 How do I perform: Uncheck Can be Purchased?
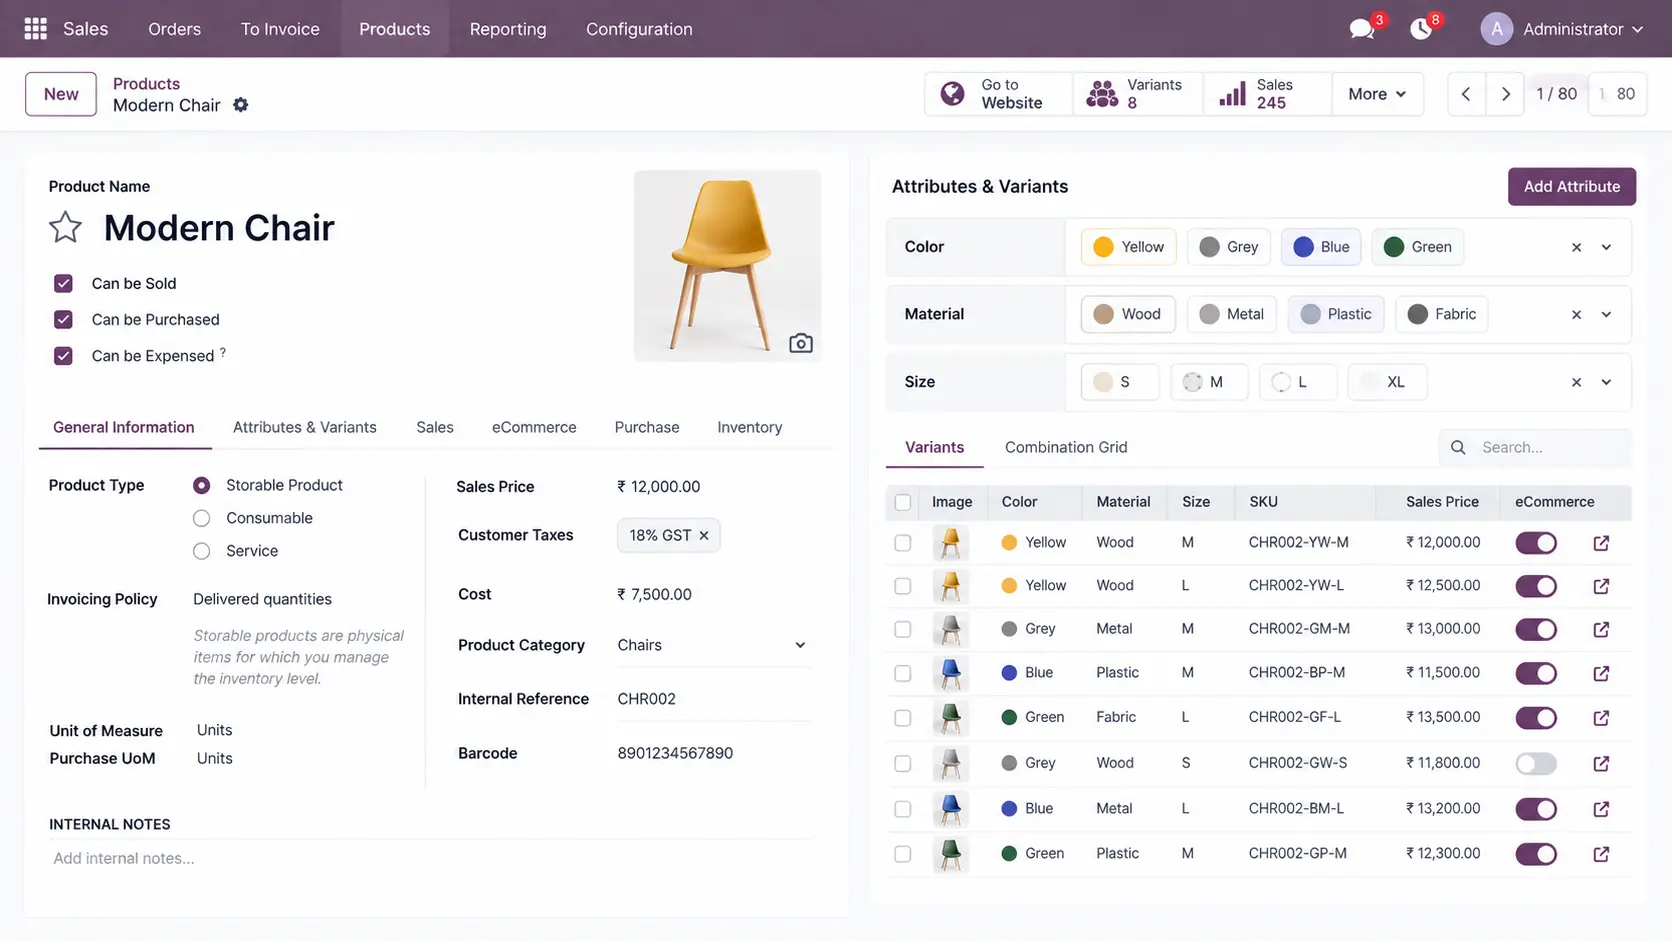click(x=63, y=319)
